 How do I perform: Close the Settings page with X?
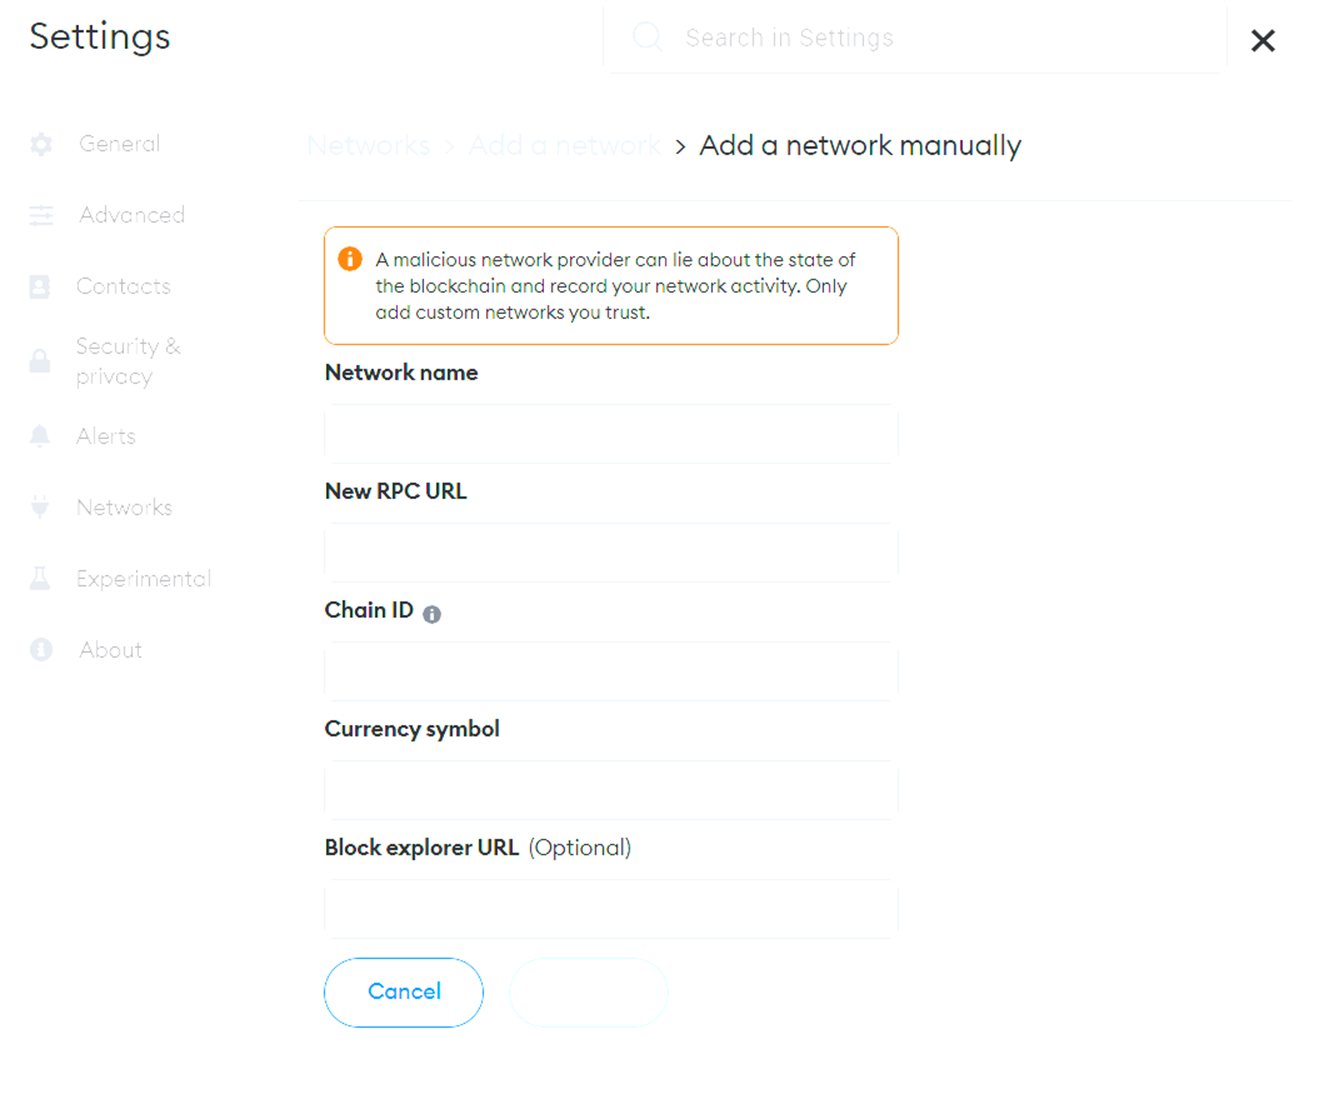coord(1263,40)
